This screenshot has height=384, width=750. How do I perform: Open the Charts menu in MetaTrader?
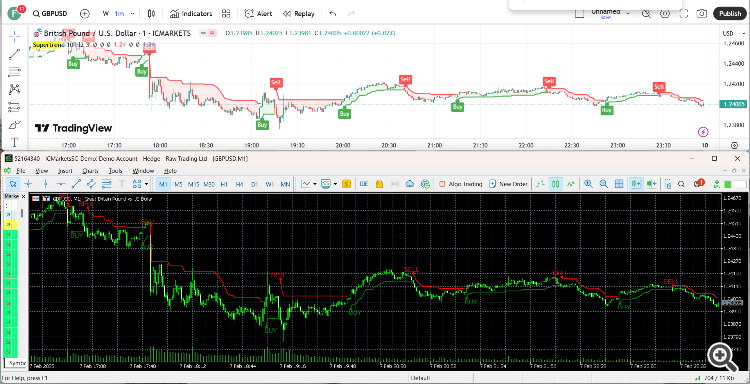(x=90, y=171)
